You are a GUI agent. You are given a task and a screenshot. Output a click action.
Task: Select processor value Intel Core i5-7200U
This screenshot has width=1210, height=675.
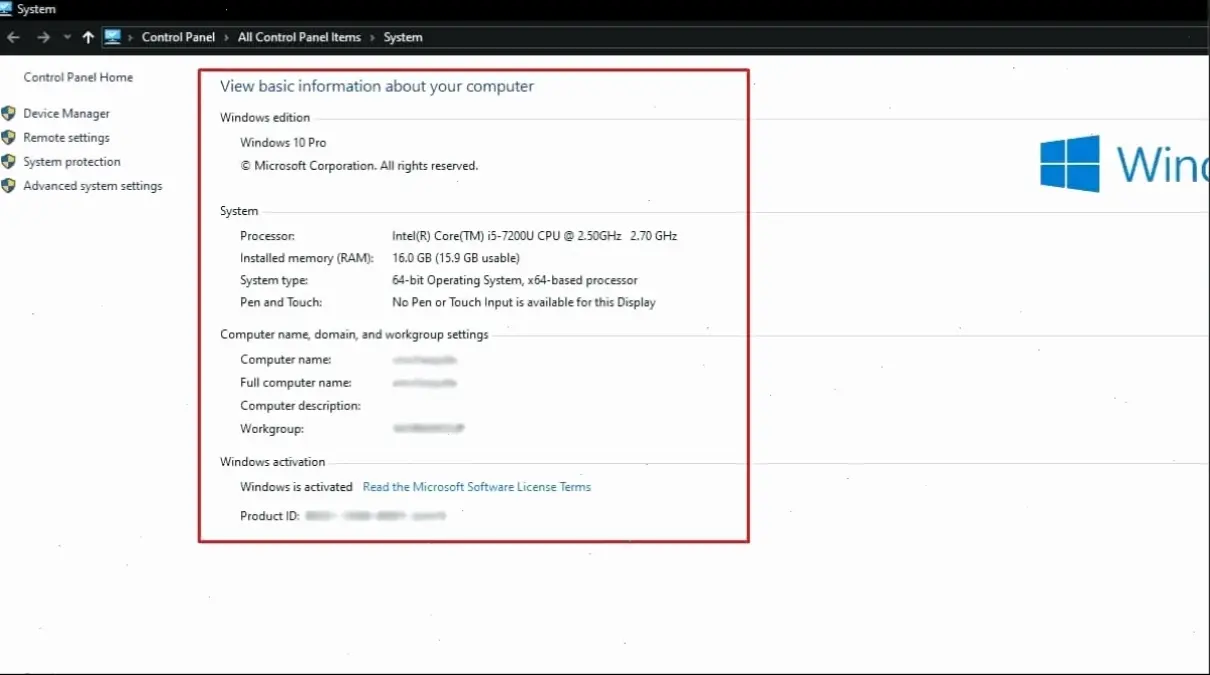click(535, 236)
